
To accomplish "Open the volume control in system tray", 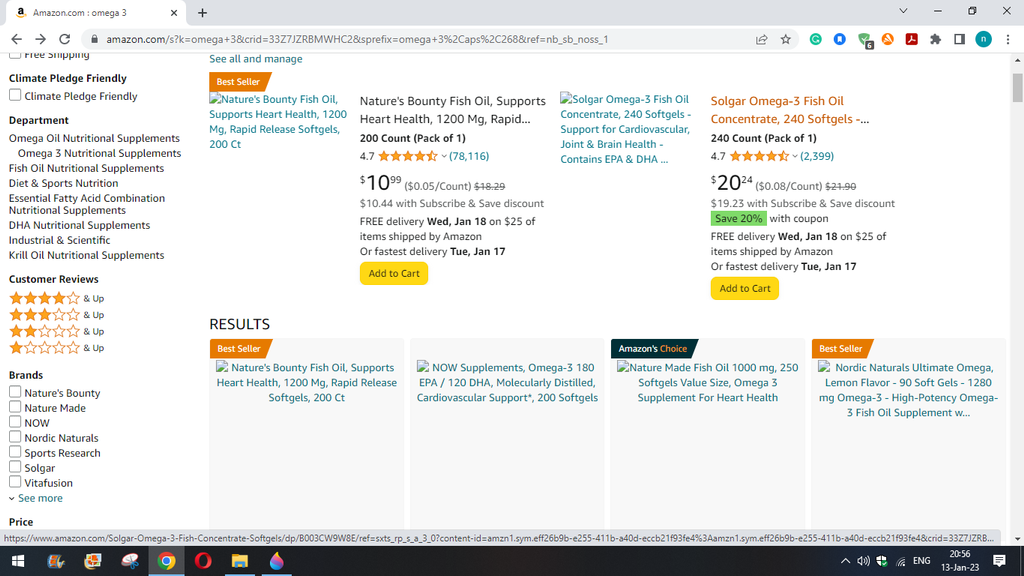I will coord(863,561).
